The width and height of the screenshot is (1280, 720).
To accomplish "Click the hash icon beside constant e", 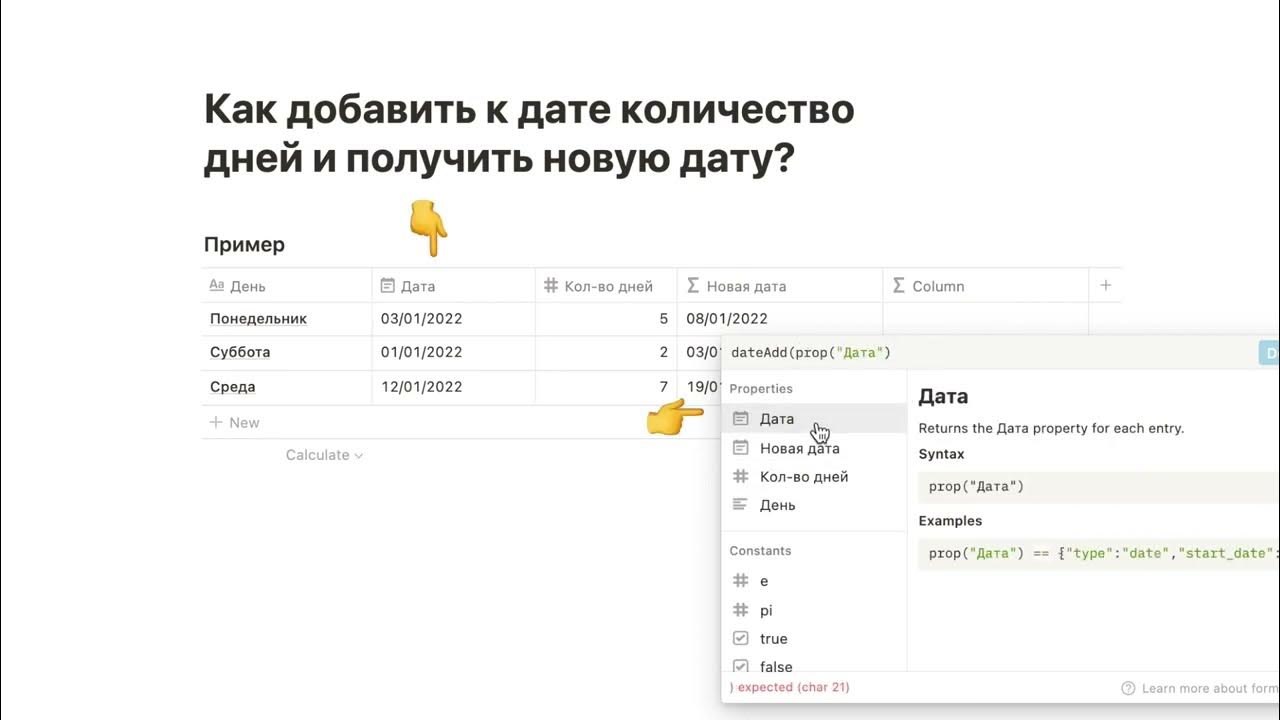I will tap(740, 581).
